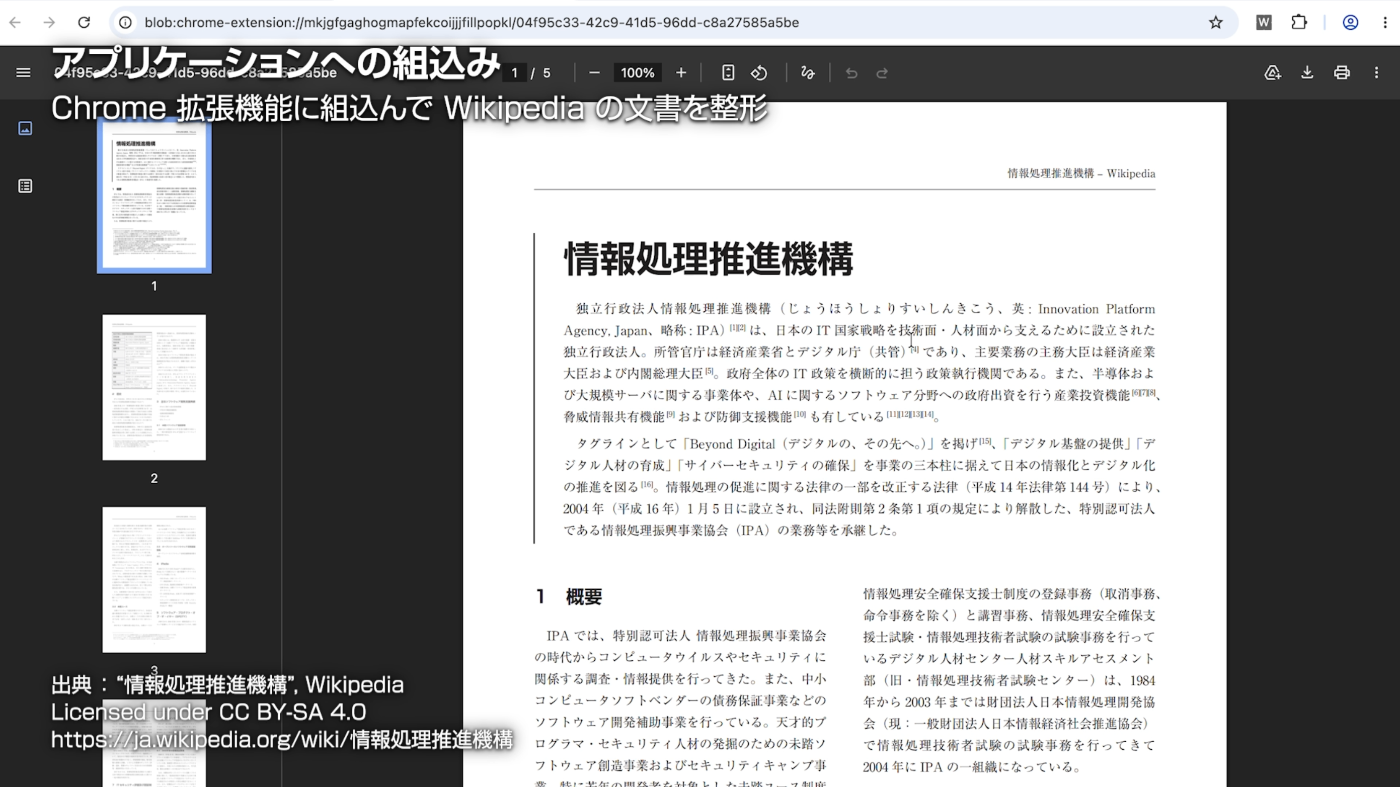This screenshot has height=787, width=1400.
Task: Click the W extension icon in the toolbar
Action: pos(1264,22)
